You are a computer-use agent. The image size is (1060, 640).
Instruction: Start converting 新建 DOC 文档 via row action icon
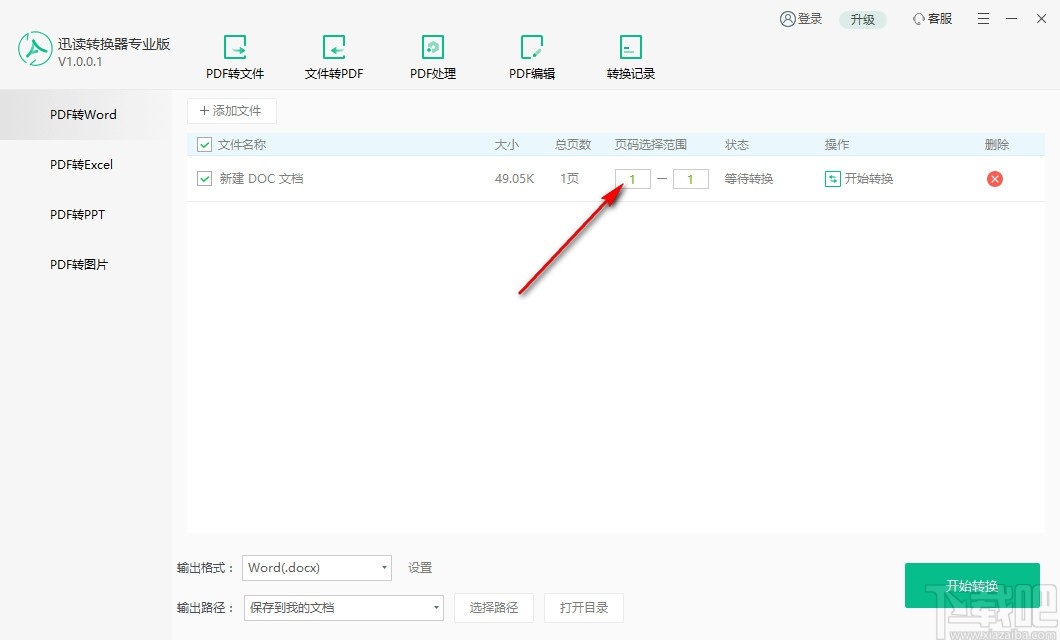point(858,178)
